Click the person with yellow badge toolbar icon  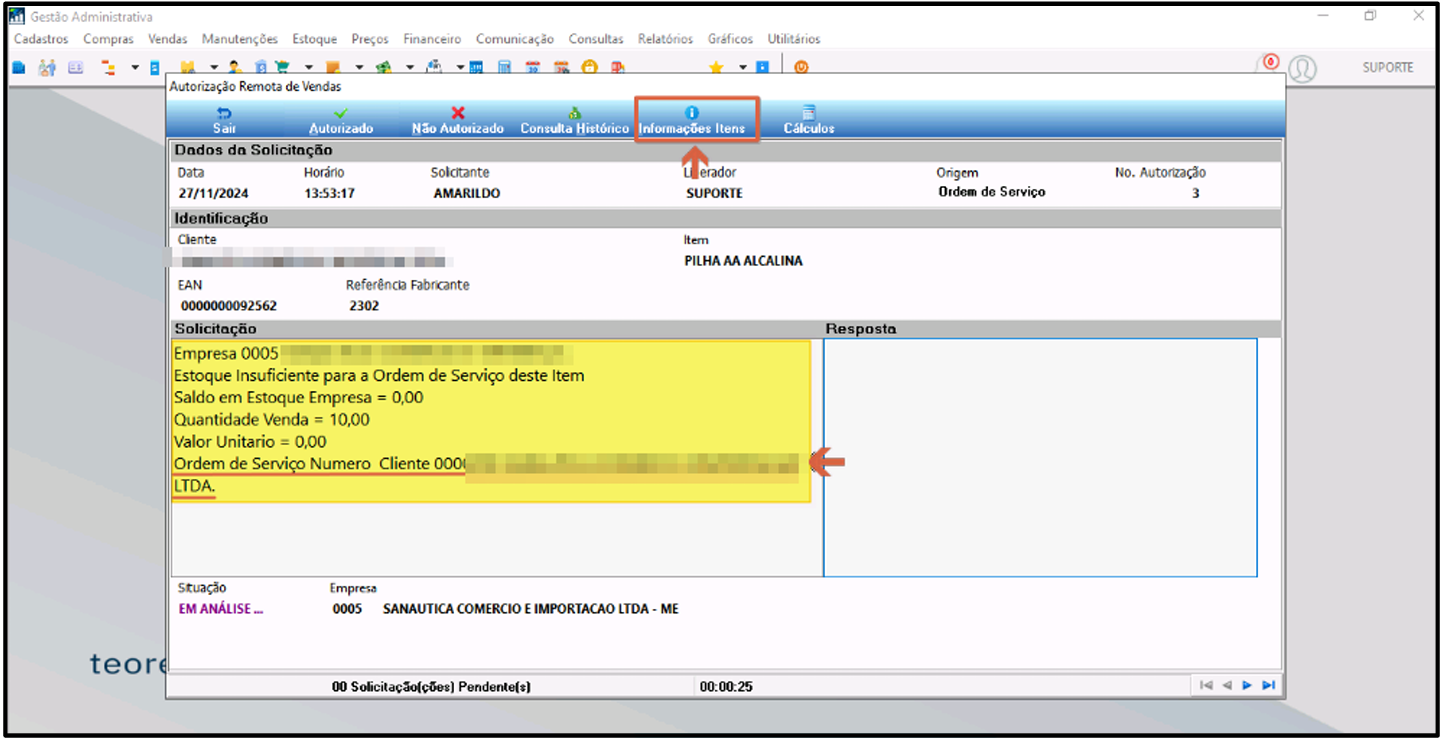tap(234, 68)
